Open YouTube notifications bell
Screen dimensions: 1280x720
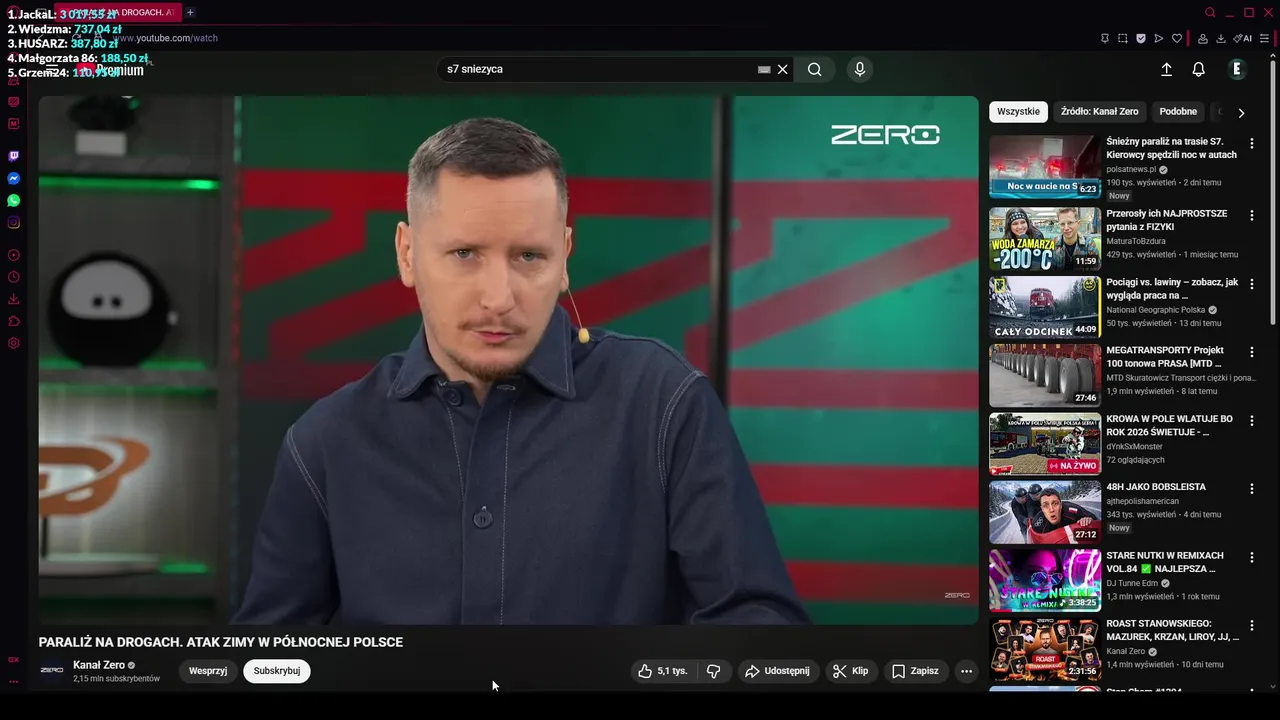pyautogui.click(x=1198, y=69)
